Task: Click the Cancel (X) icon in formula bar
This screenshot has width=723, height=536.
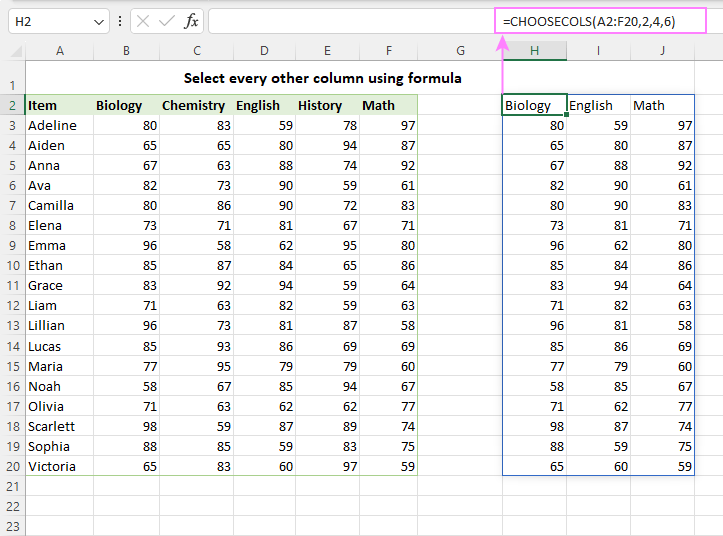Action: coord(143,21)
